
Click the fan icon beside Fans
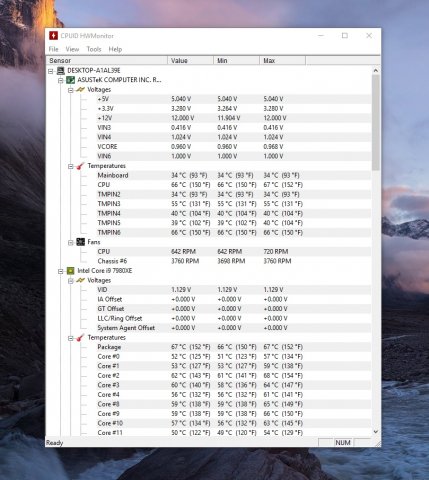click(x=80, y=242)
